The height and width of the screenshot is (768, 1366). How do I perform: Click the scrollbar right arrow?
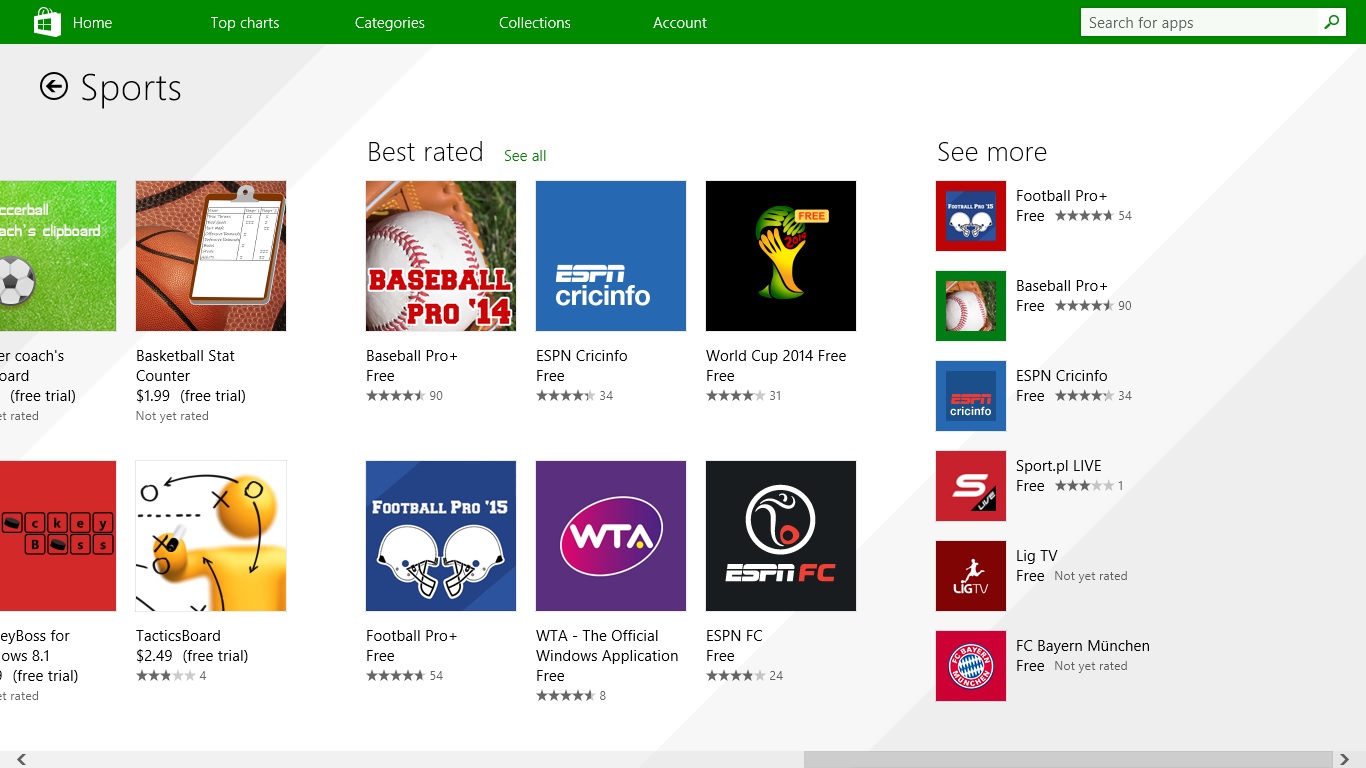1345,760
